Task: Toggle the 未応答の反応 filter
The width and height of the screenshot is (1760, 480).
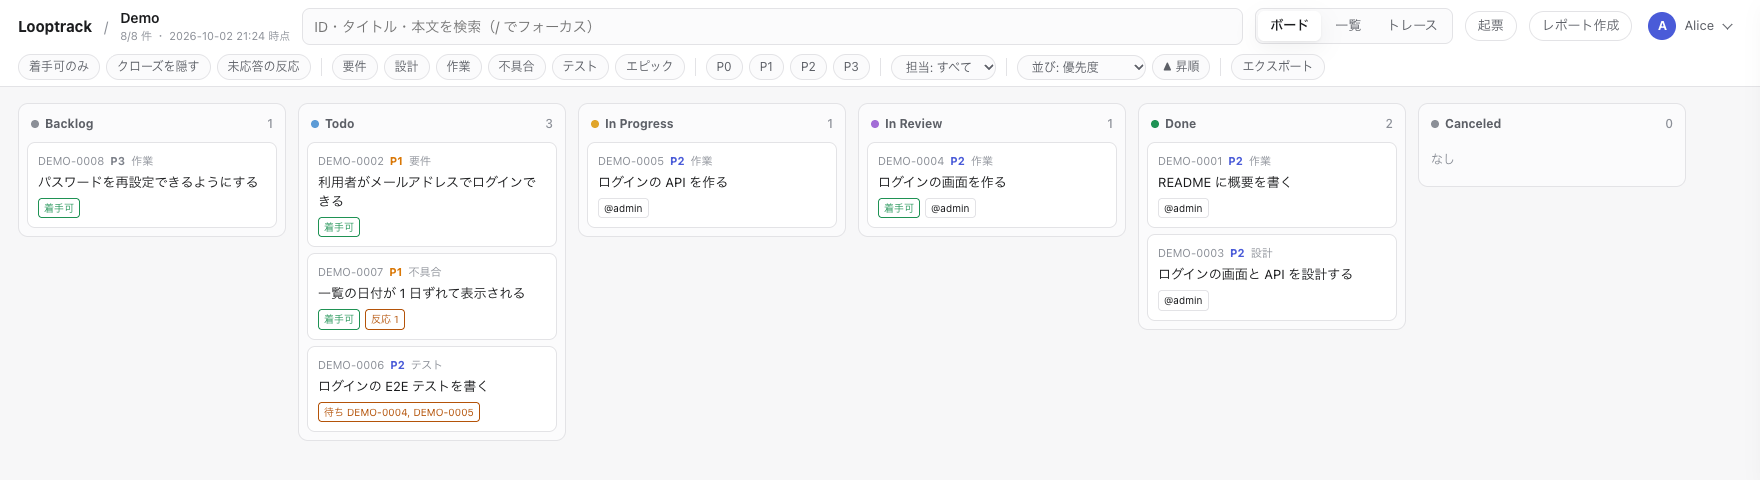Action: coord(264,67)
